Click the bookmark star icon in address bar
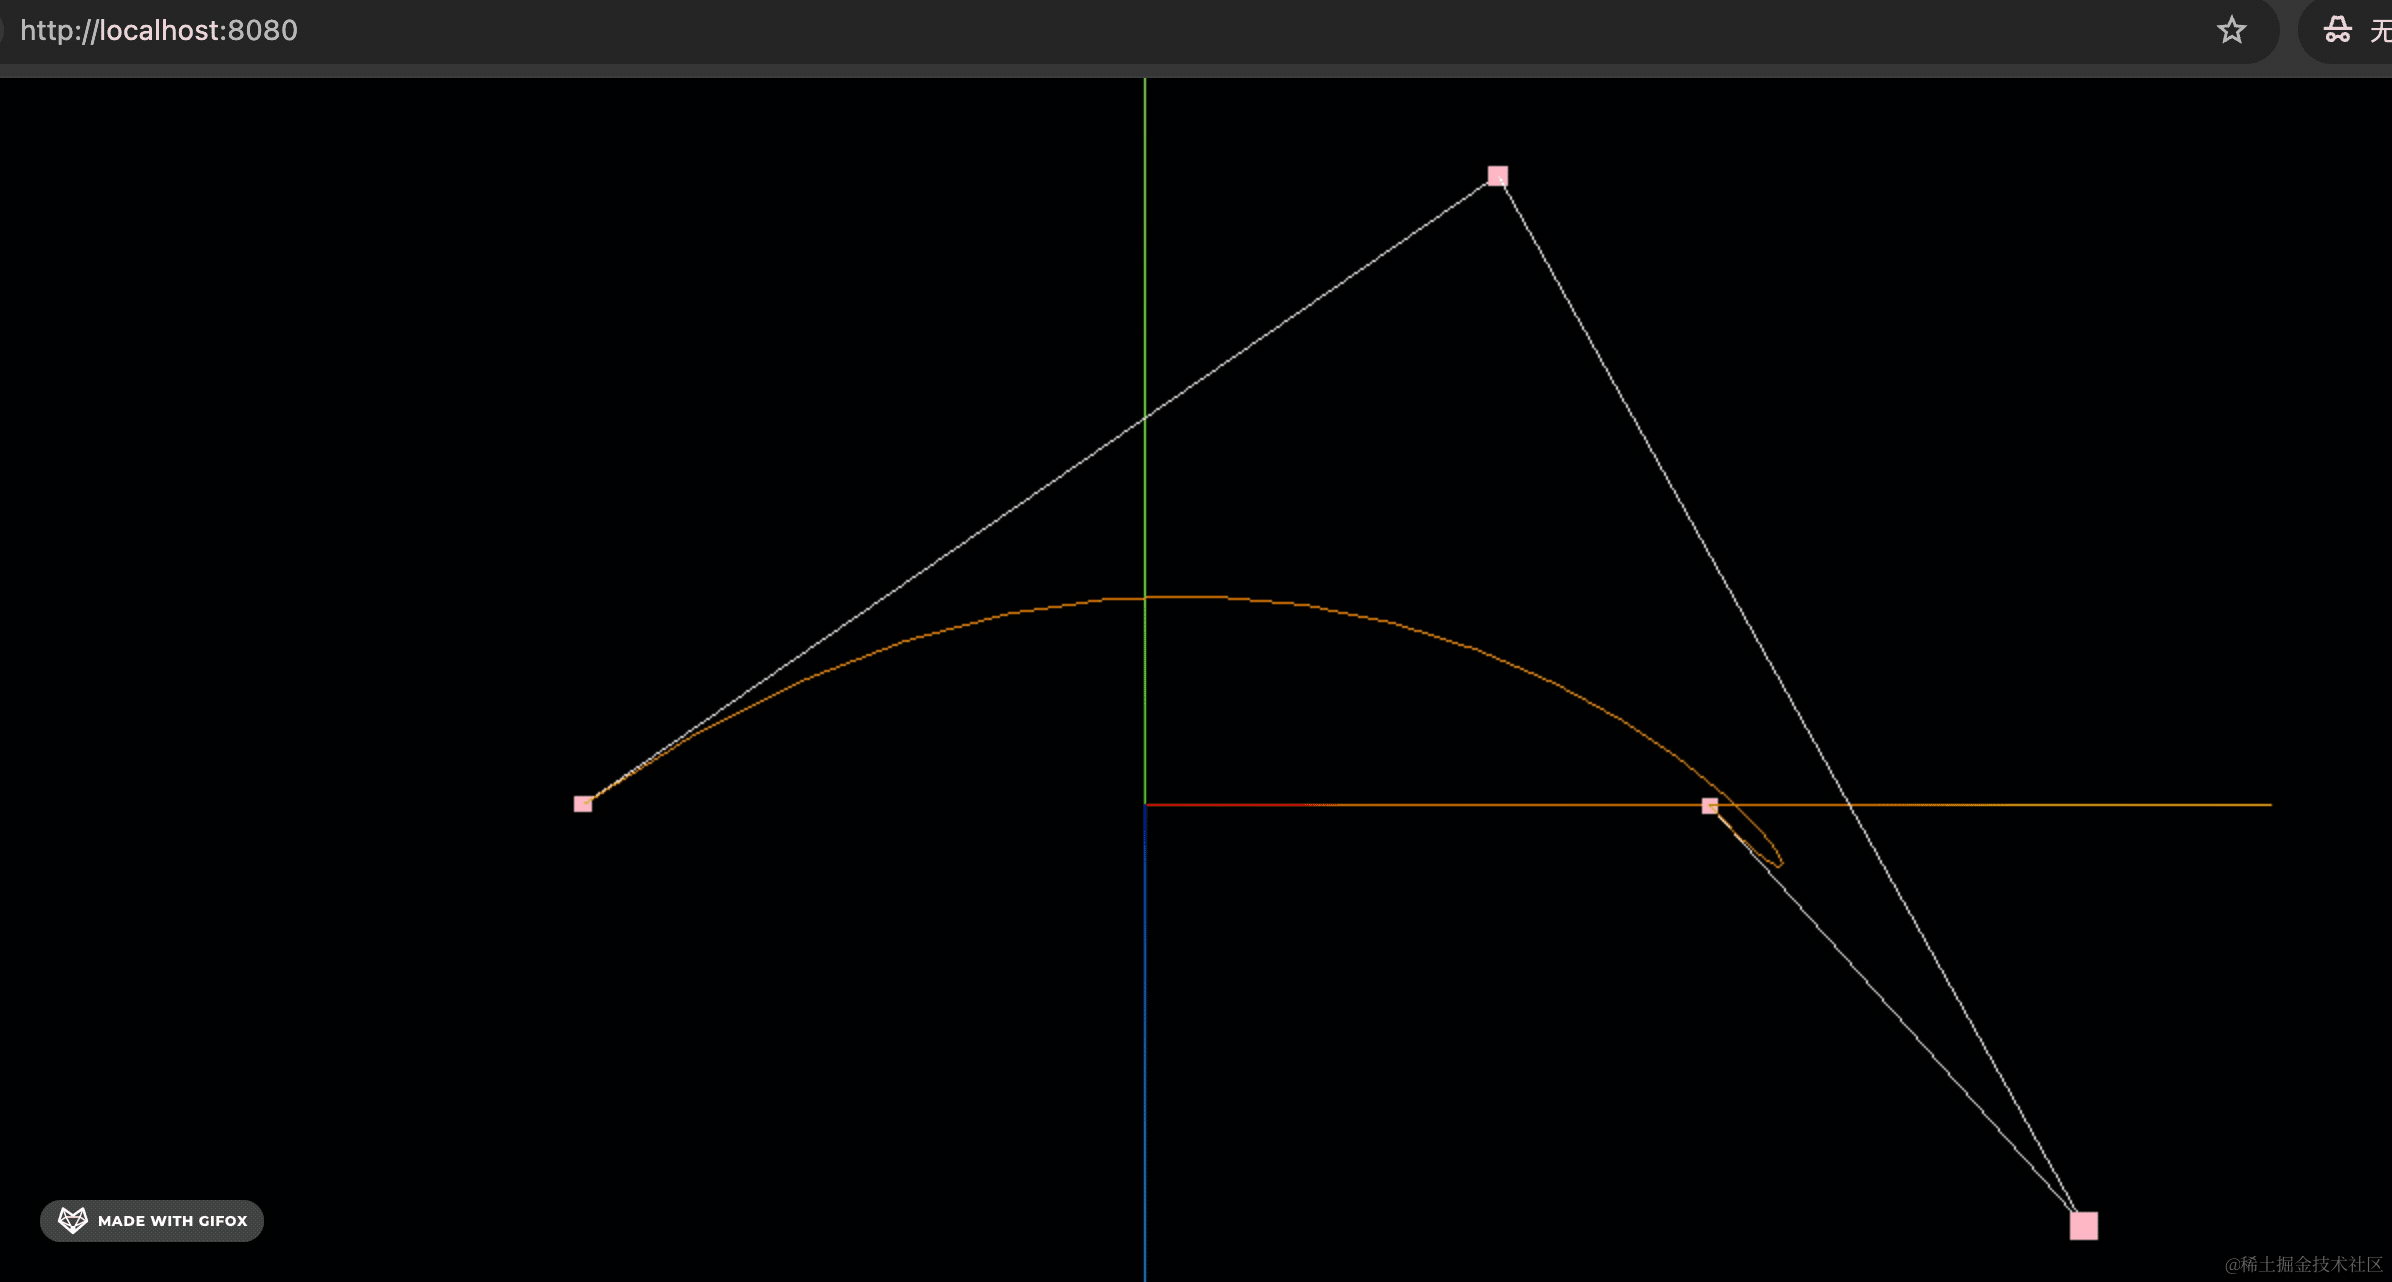 (2231, 30)
